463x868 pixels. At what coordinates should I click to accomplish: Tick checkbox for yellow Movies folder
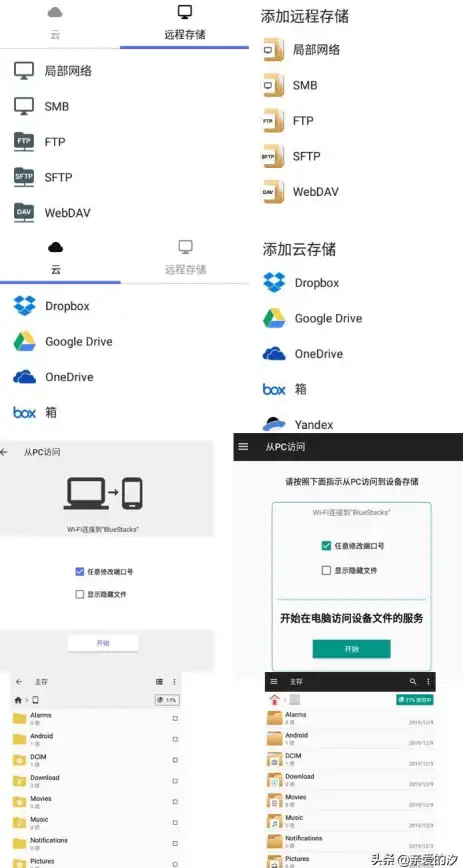click(x=175, y=802)
